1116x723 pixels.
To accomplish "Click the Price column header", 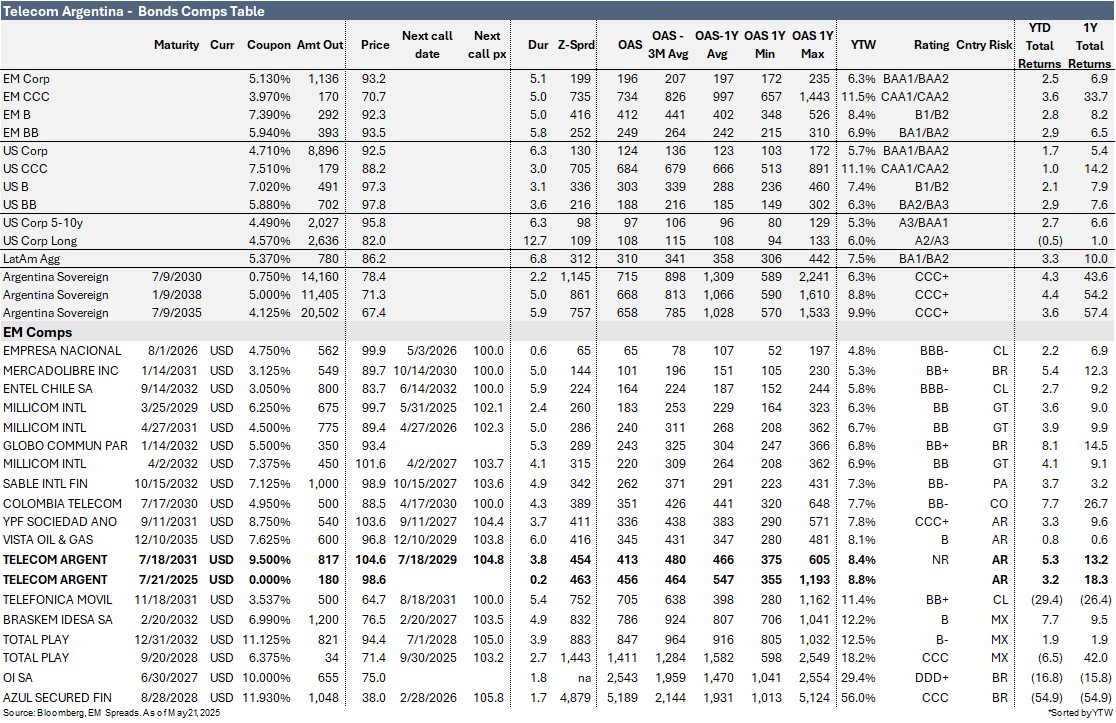I will (375, 45).
